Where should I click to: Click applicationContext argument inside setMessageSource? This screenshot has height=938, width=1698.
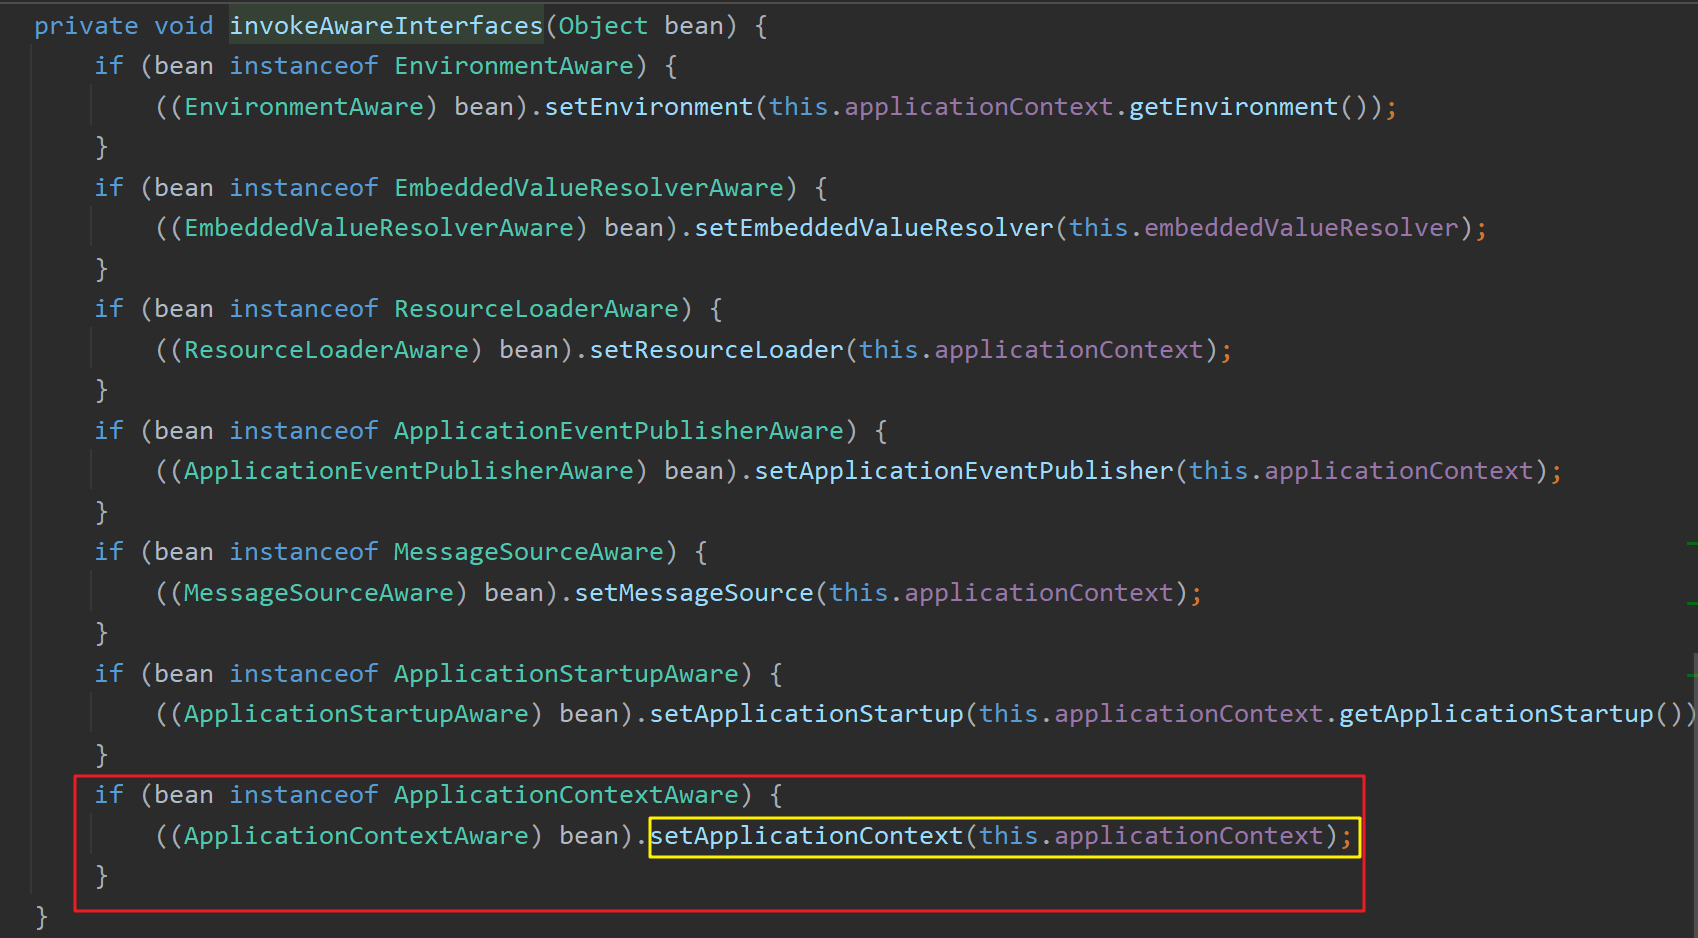[x=1039, y=593]
